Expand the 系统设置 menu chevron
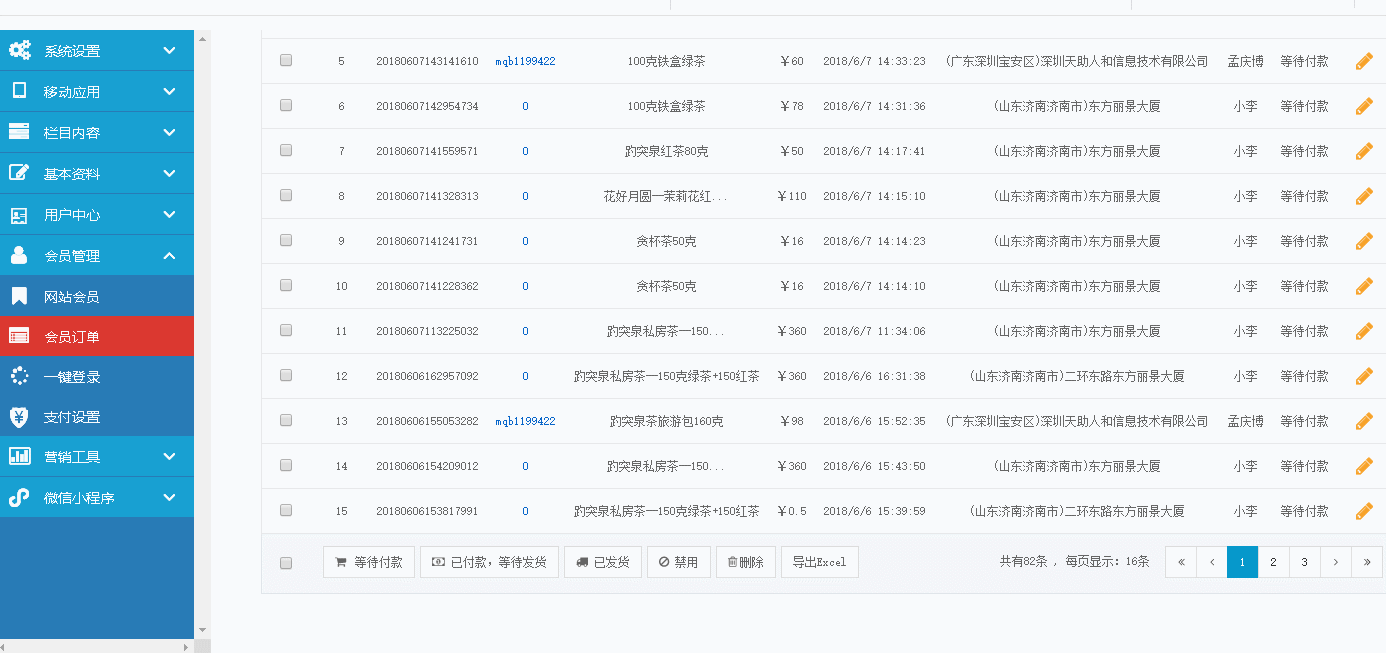Viewport: 1386px width, 653px height. point(169,50)
